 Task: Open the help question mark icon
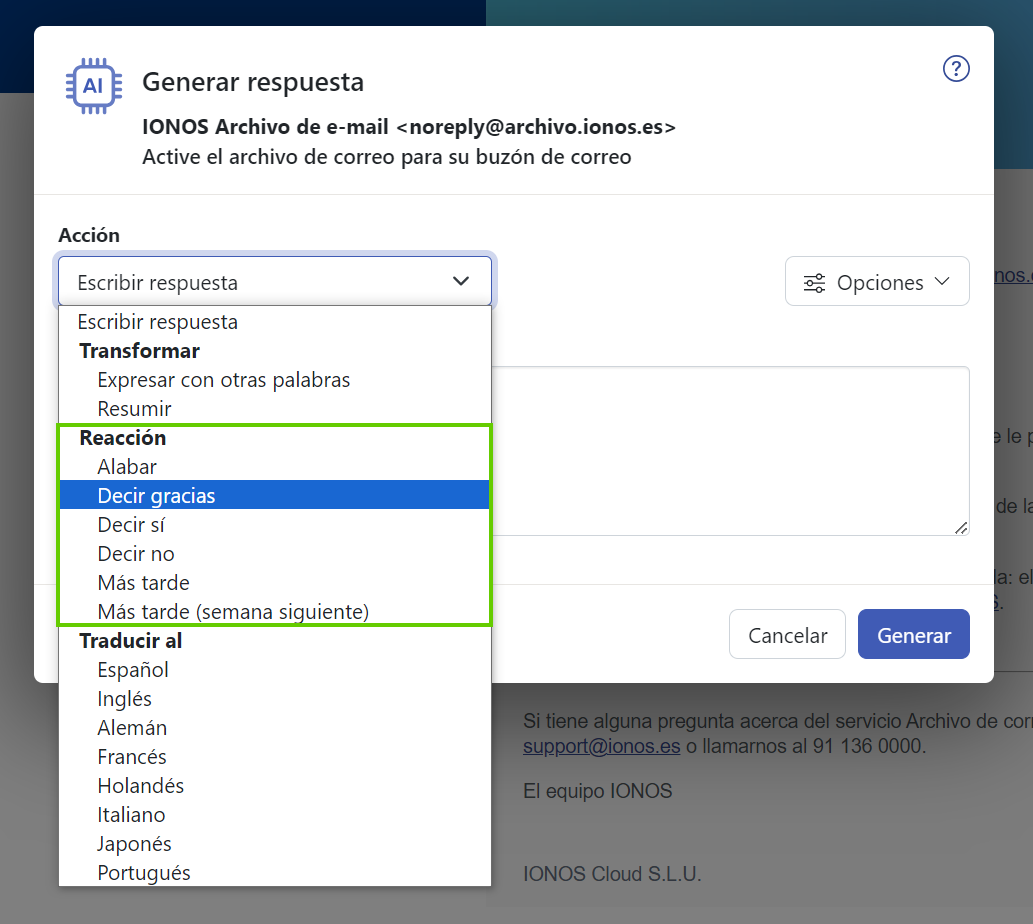click(x=956, y=68)
